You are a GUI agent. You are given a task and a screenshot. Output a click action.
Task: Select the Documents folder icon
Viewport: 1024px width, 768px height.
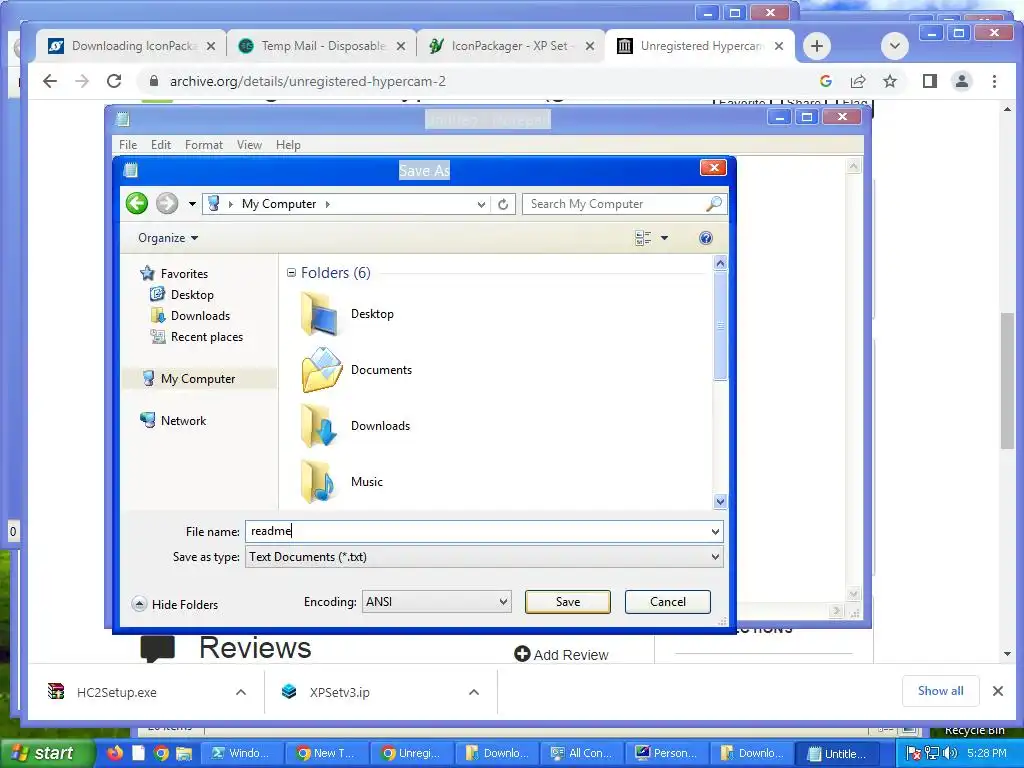321,370
